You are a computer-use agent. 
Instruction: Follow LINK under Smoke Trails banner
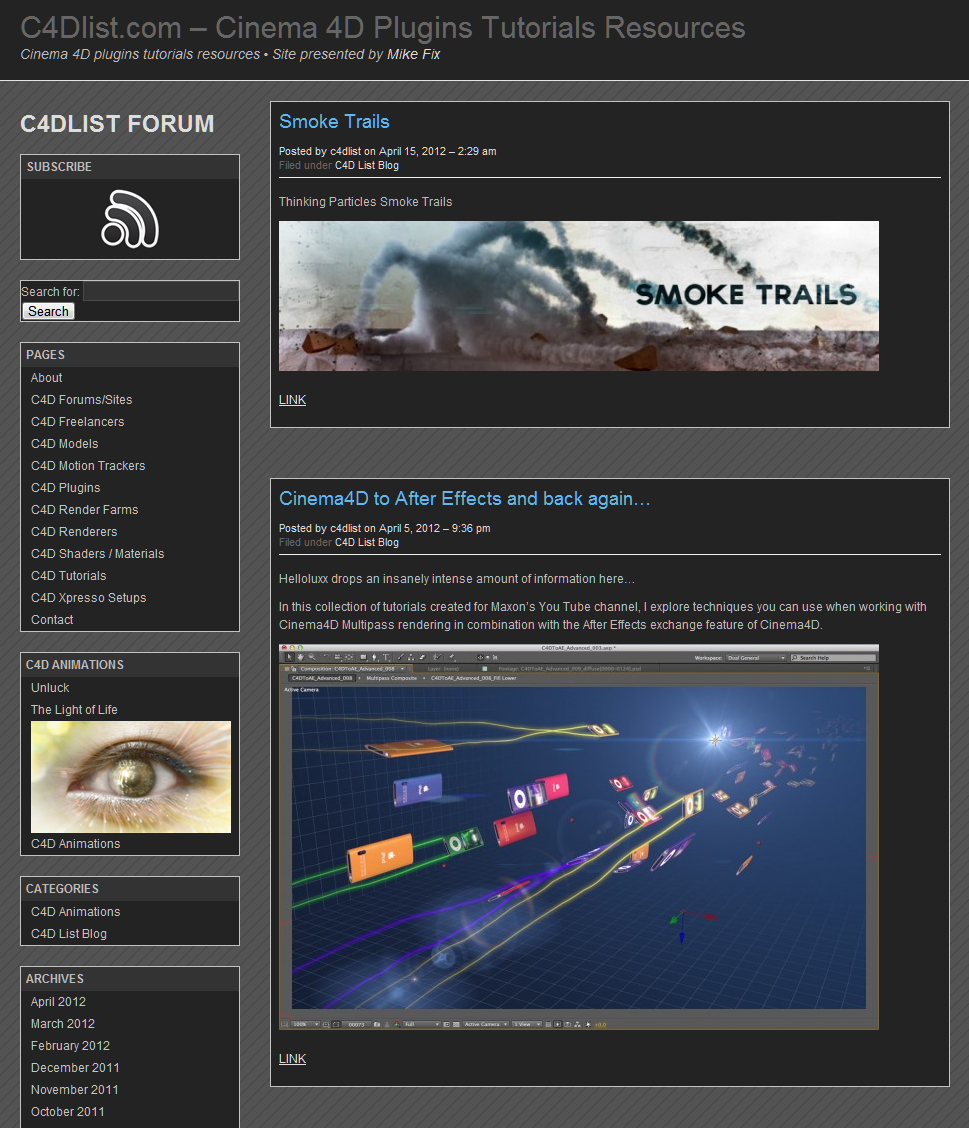click(x=293, y=400)
